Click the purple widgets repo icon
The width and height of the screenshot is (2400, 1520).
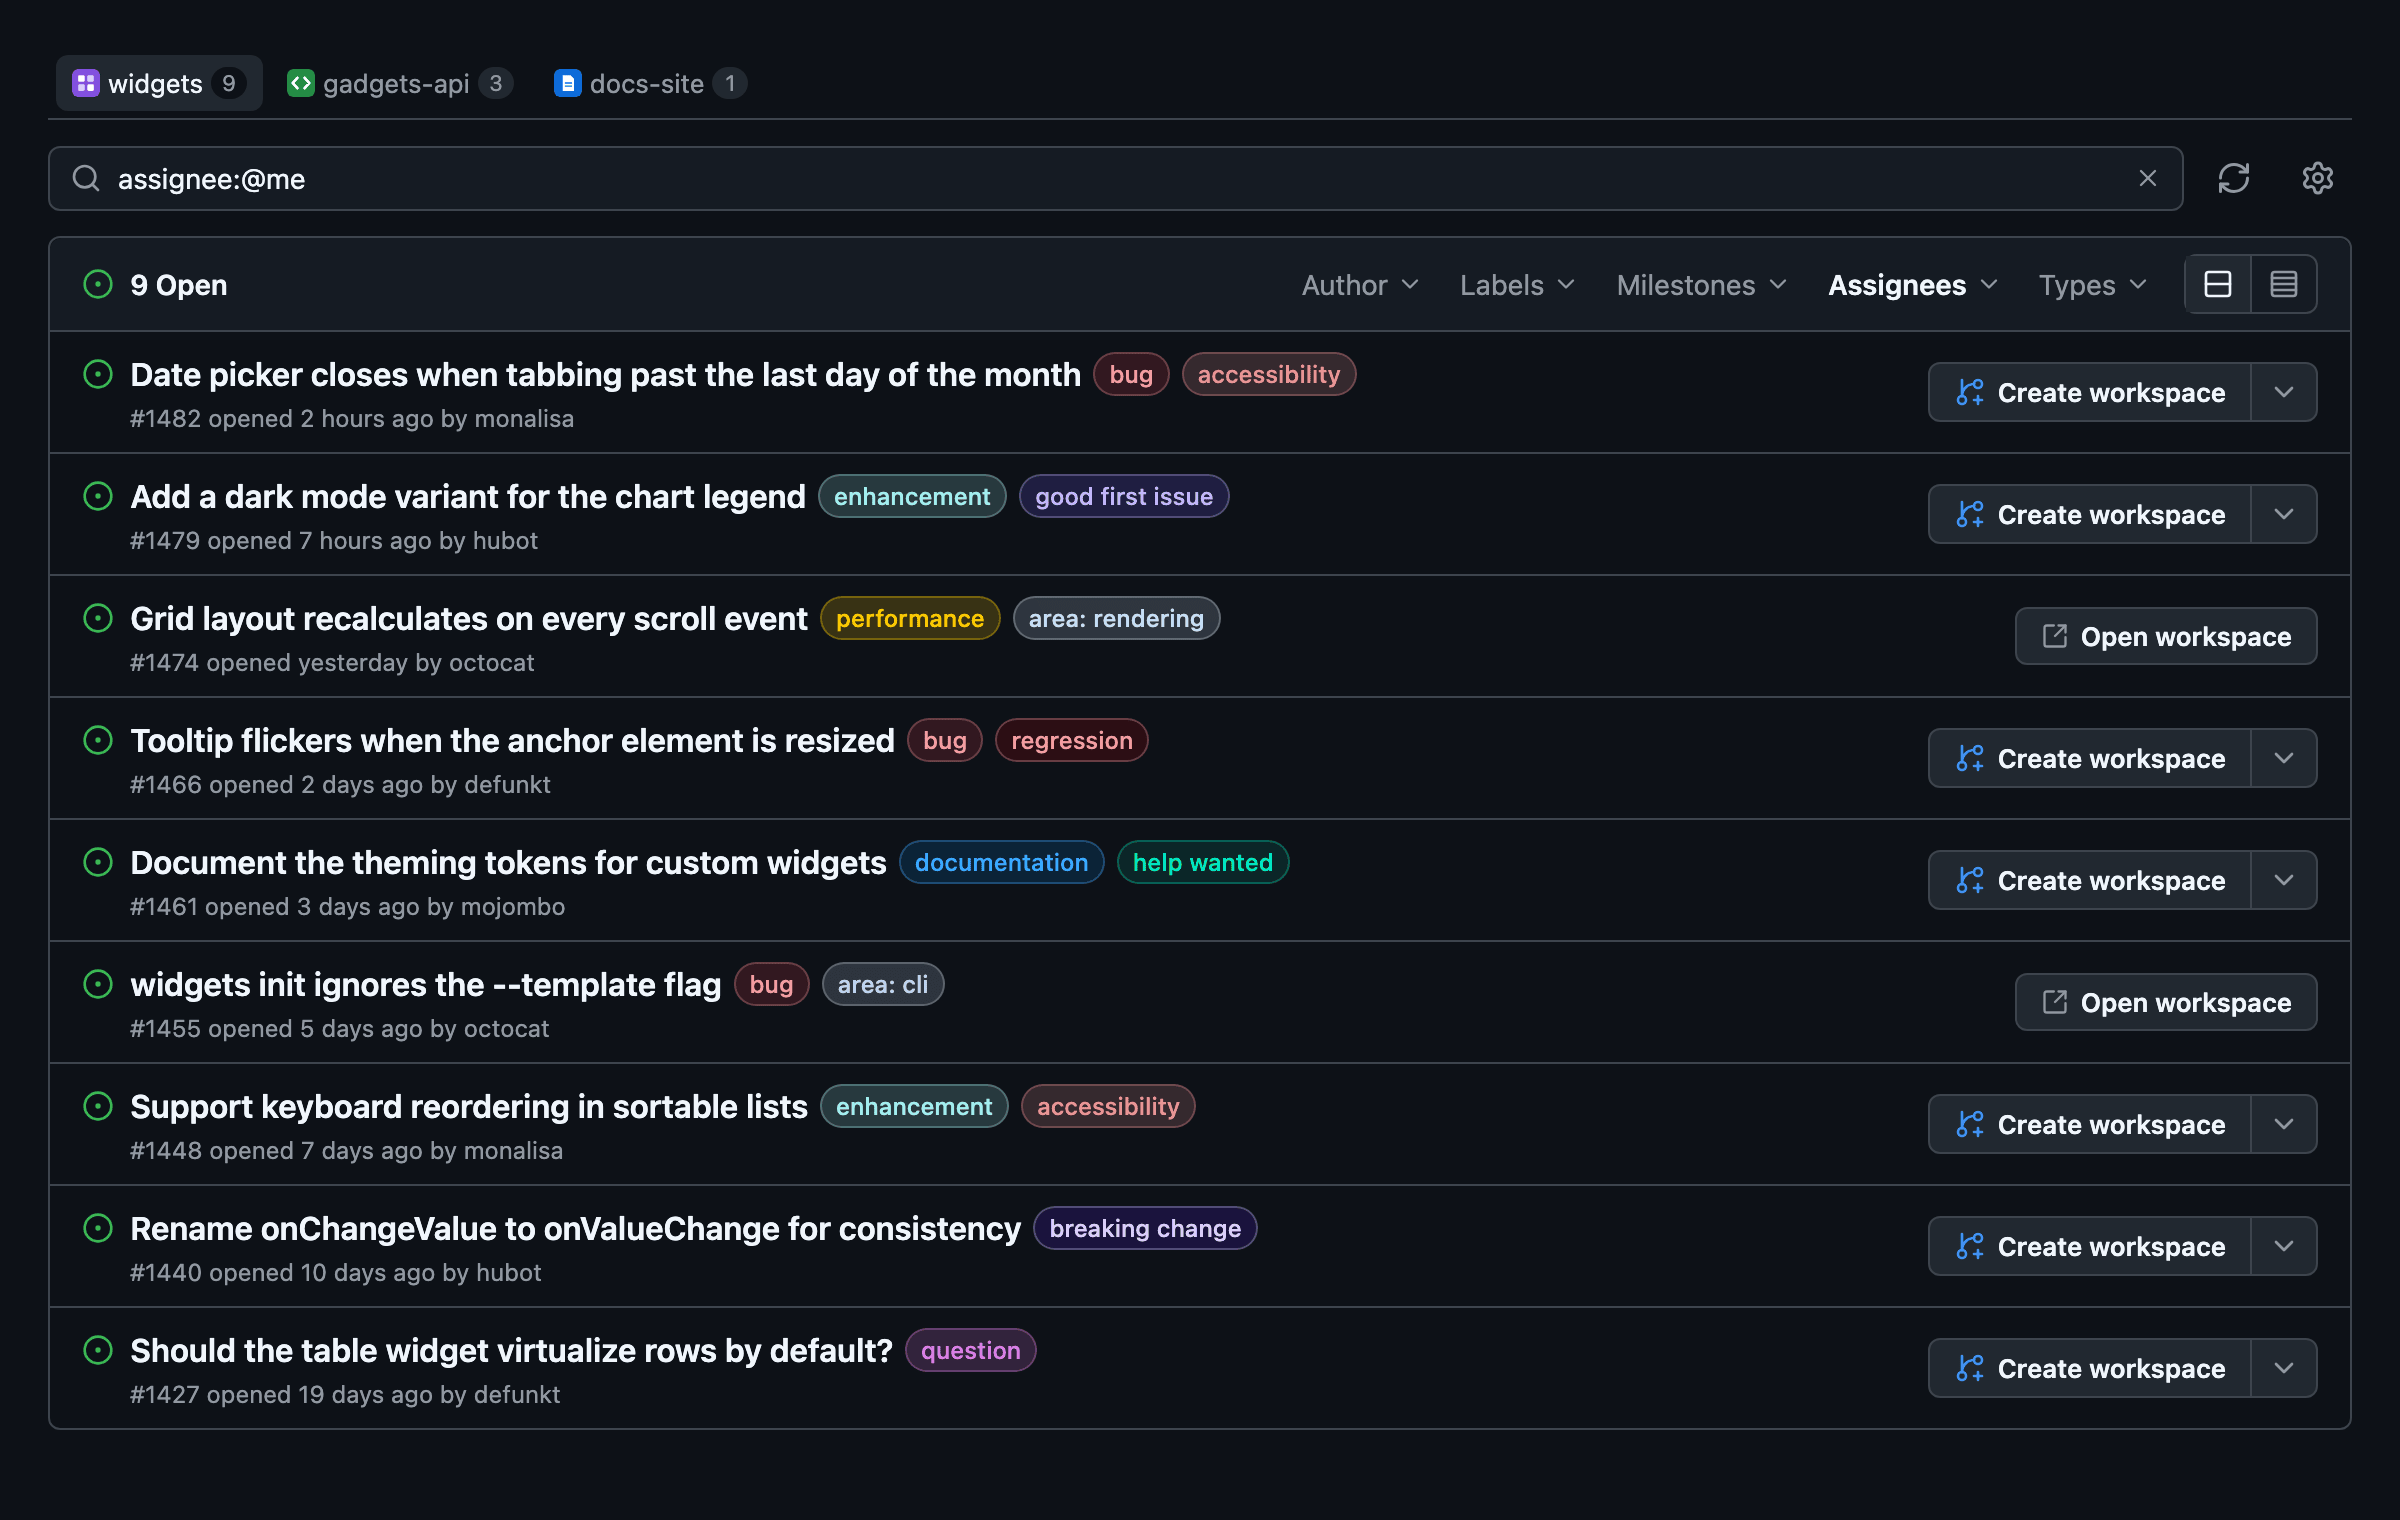(86, 83)
